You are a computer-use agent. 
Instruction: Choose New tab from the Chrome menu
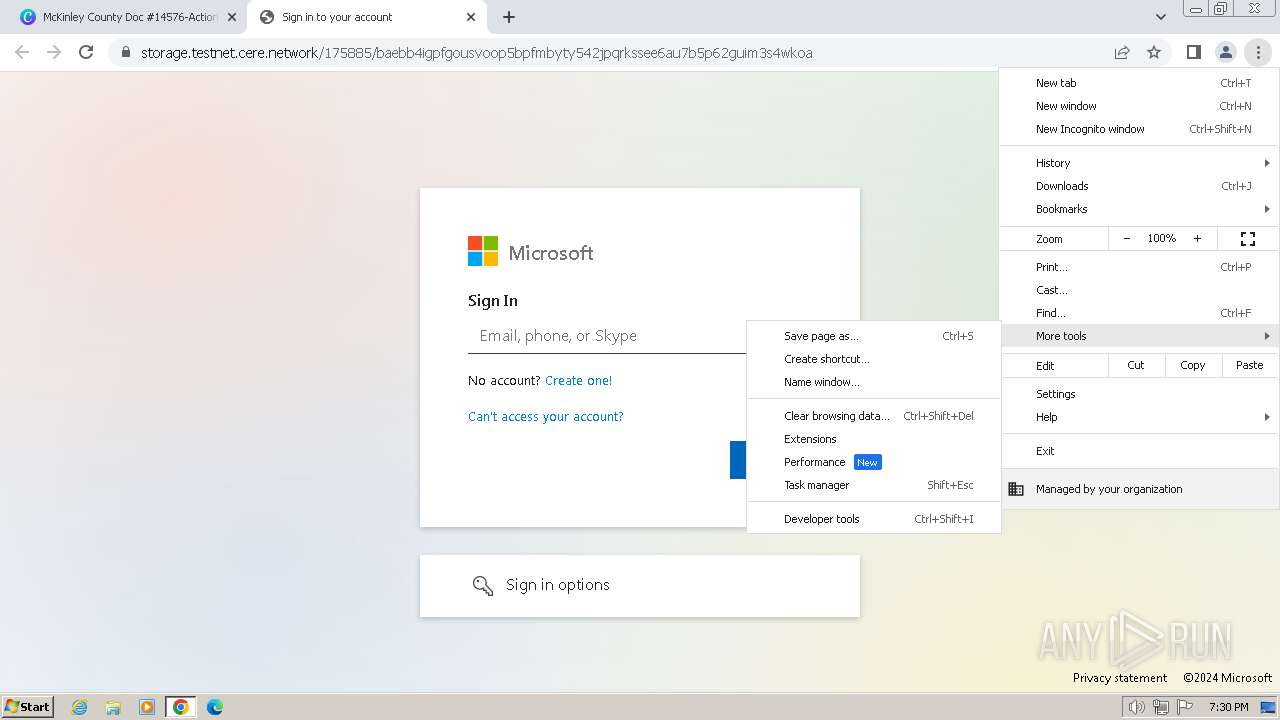click(x=1139, y=83)
